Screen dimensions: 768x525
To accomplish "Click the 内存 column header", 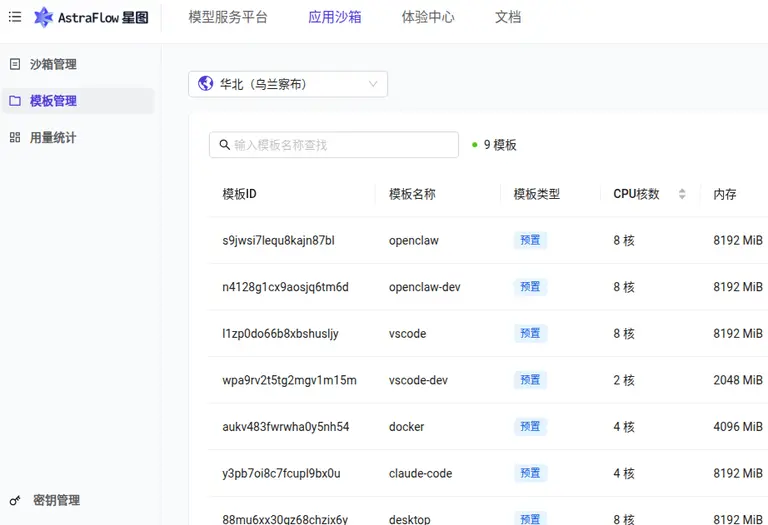I will coord(725,194).
